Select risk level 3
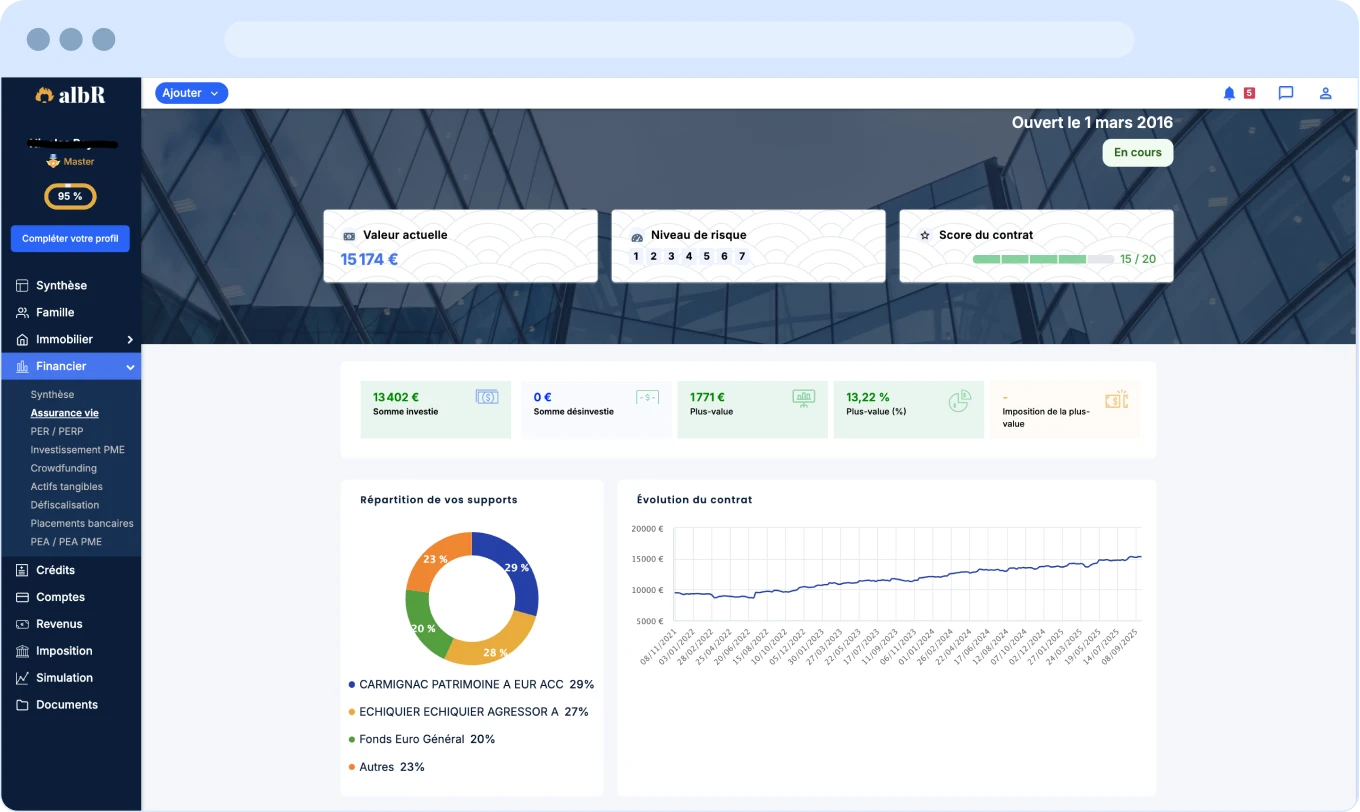The height and width of the screenshot is (812, 1360). pyautogui.click(x=671, y=257)
